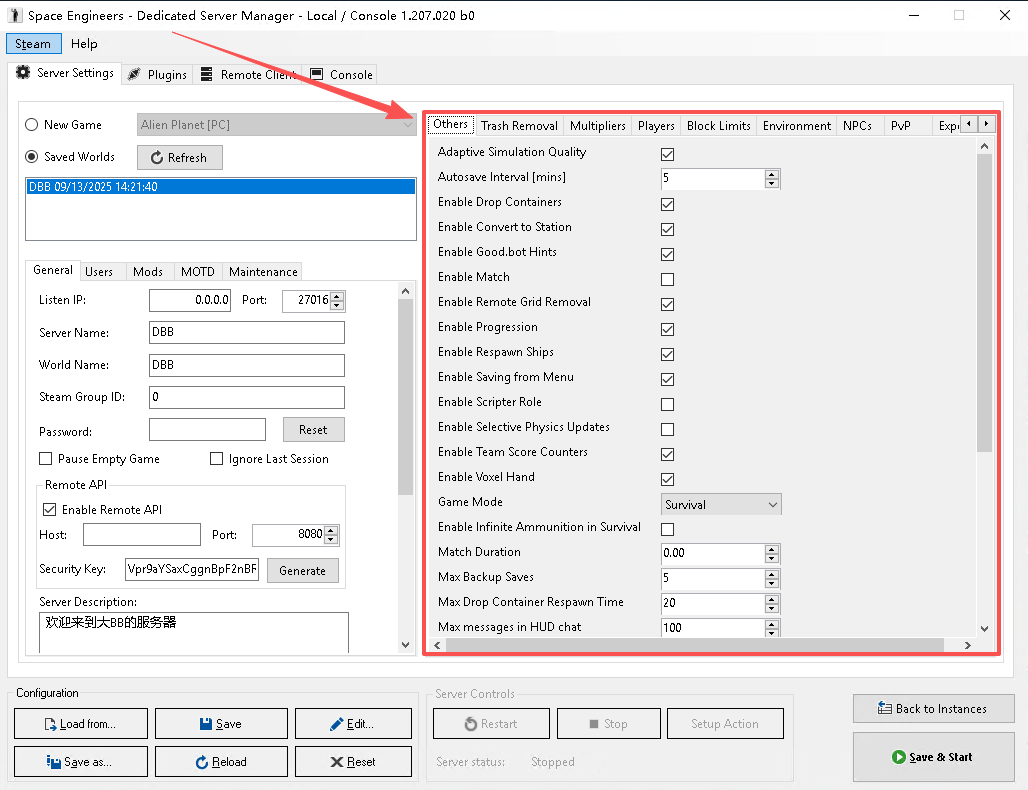Switch to the Trash Removal tab
Viewport: 1028px width, 790px height.
pos(519,126)
